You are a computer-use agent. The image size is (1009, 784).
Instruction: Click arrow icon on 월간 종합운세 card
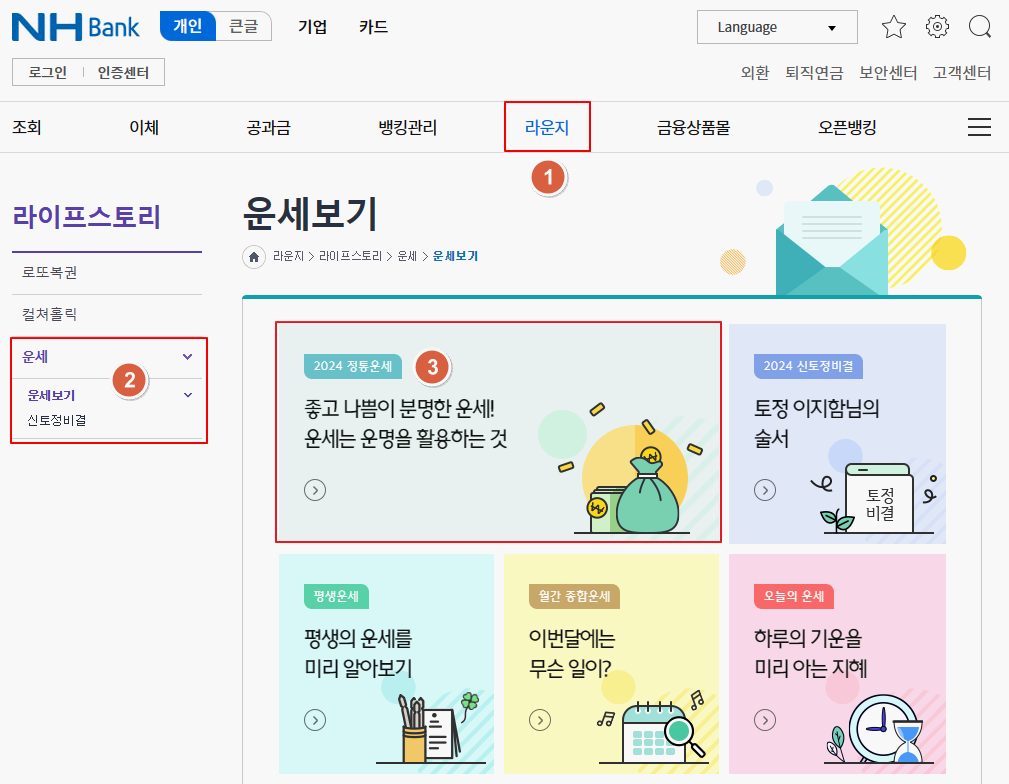click(x=540, y=720)
